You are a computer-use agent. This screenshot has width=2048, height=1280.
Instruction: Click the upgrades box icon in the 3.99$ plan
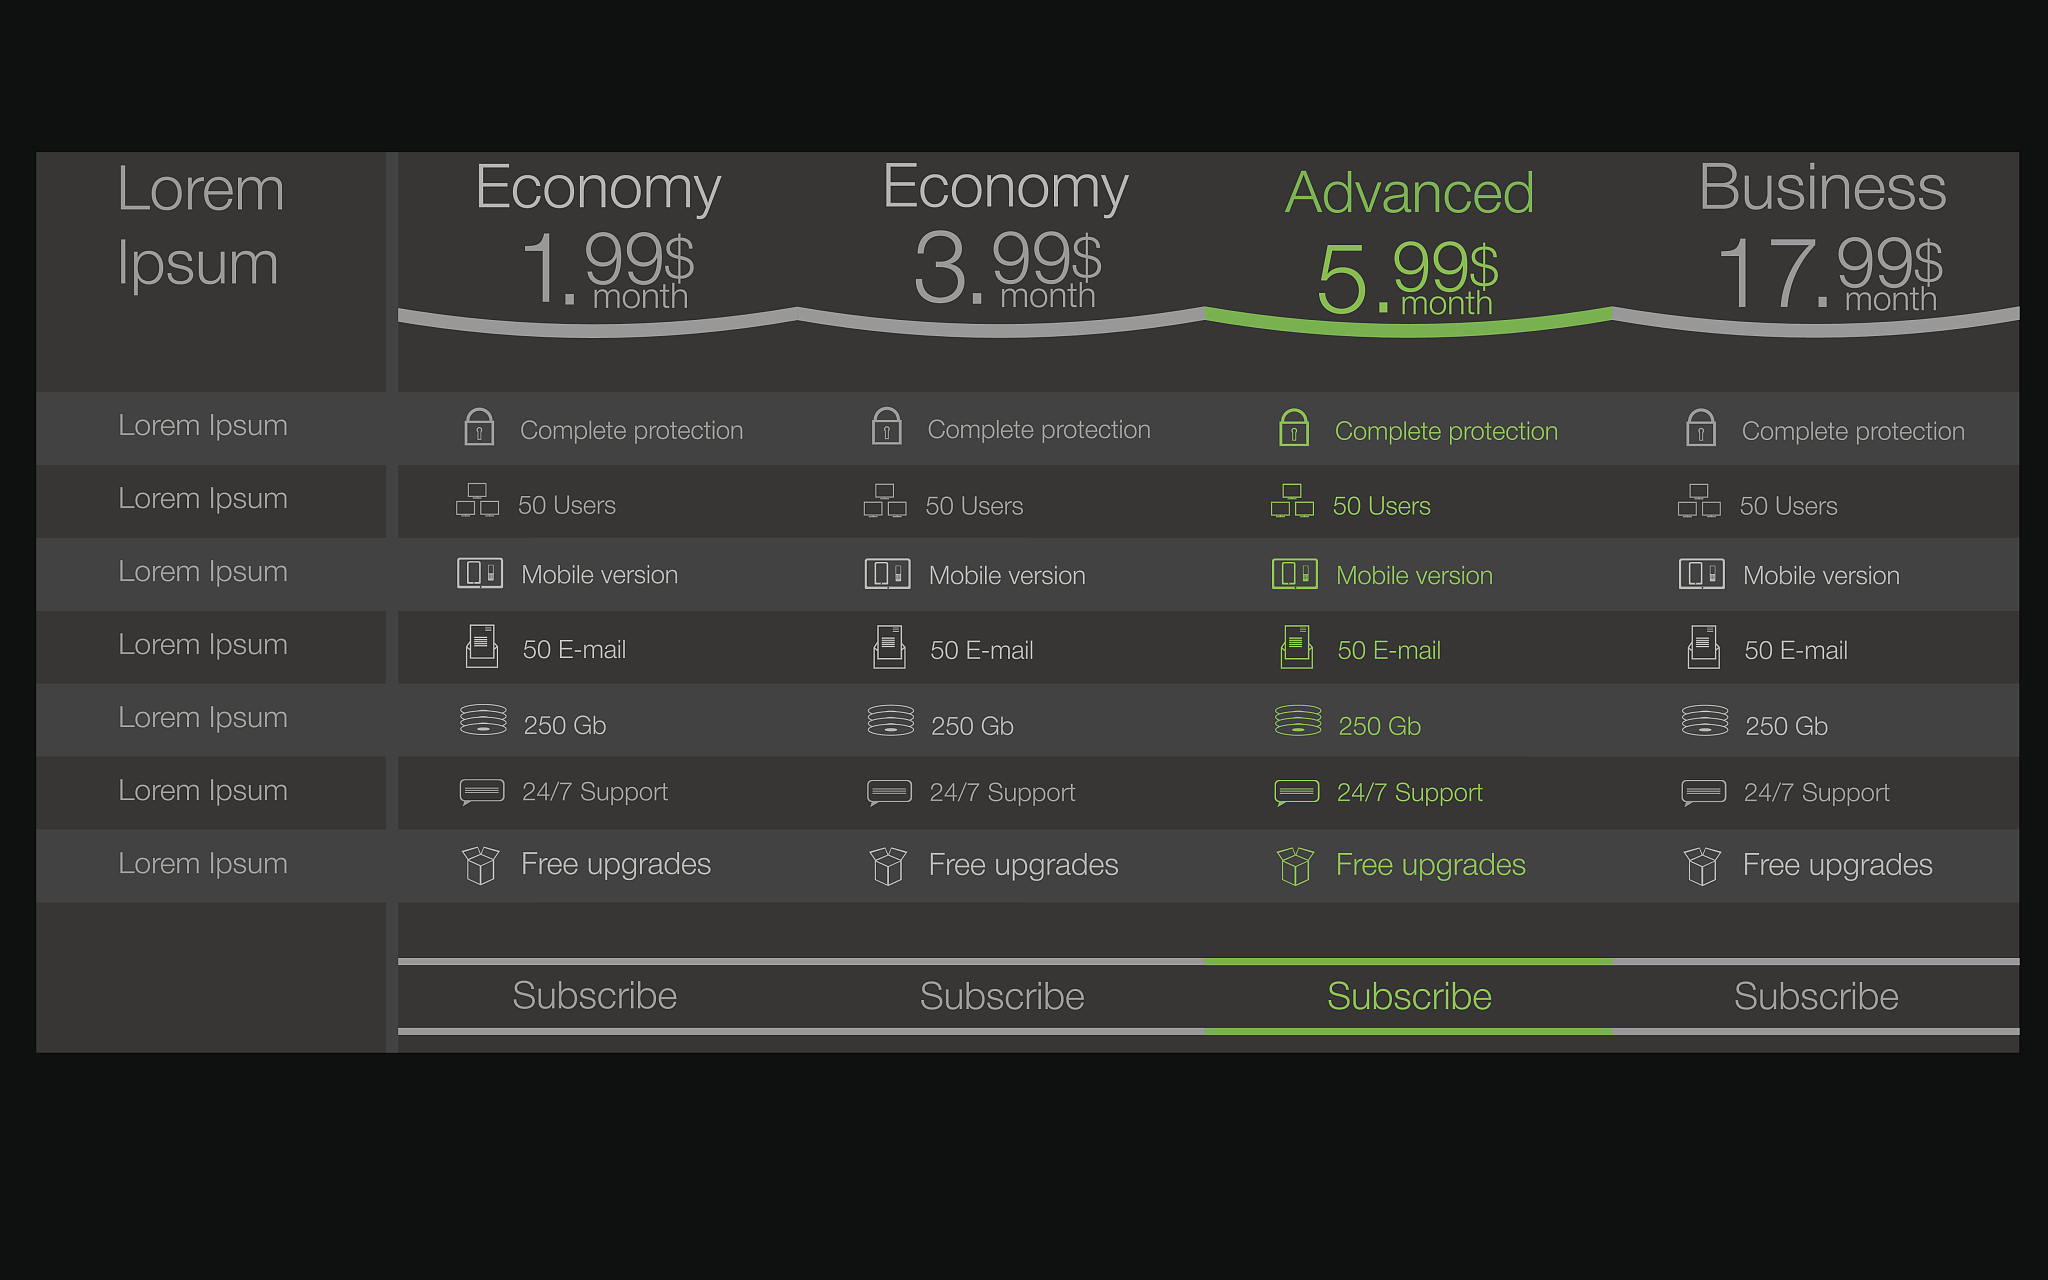pos(887,865)
